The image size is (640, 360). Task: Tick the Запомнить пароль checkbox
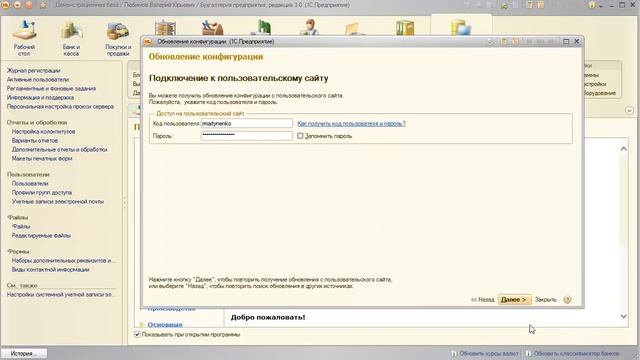300,136
